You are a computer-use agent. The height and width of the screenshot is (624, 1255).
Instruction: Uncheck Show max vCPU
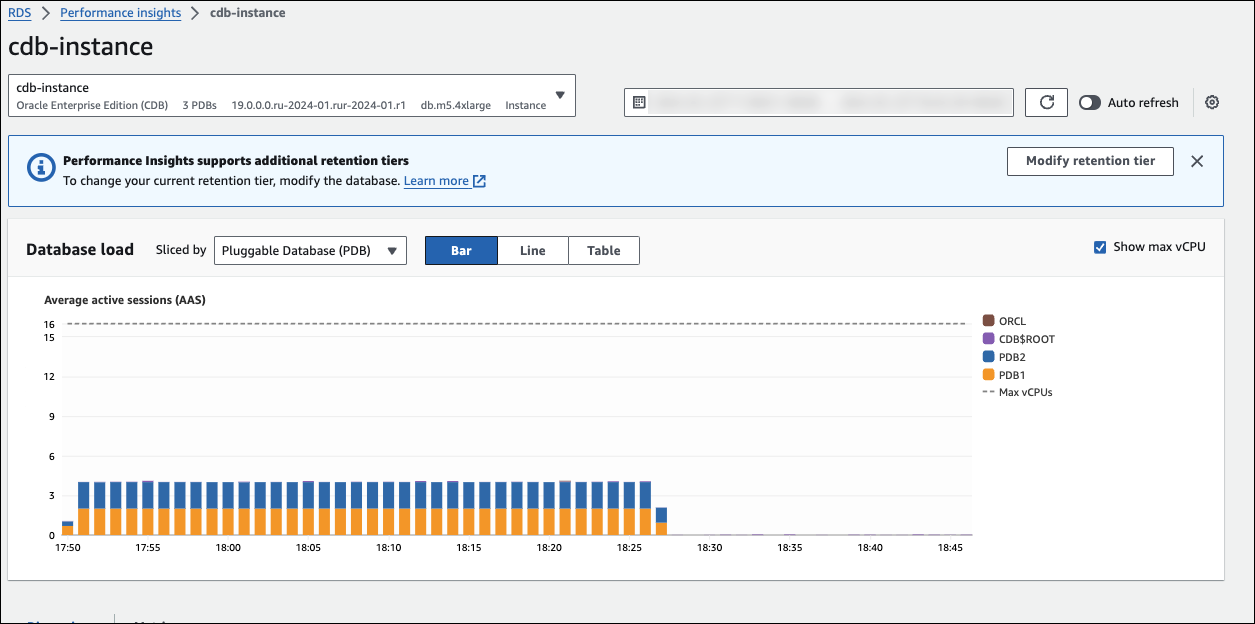pos(1100,246)
